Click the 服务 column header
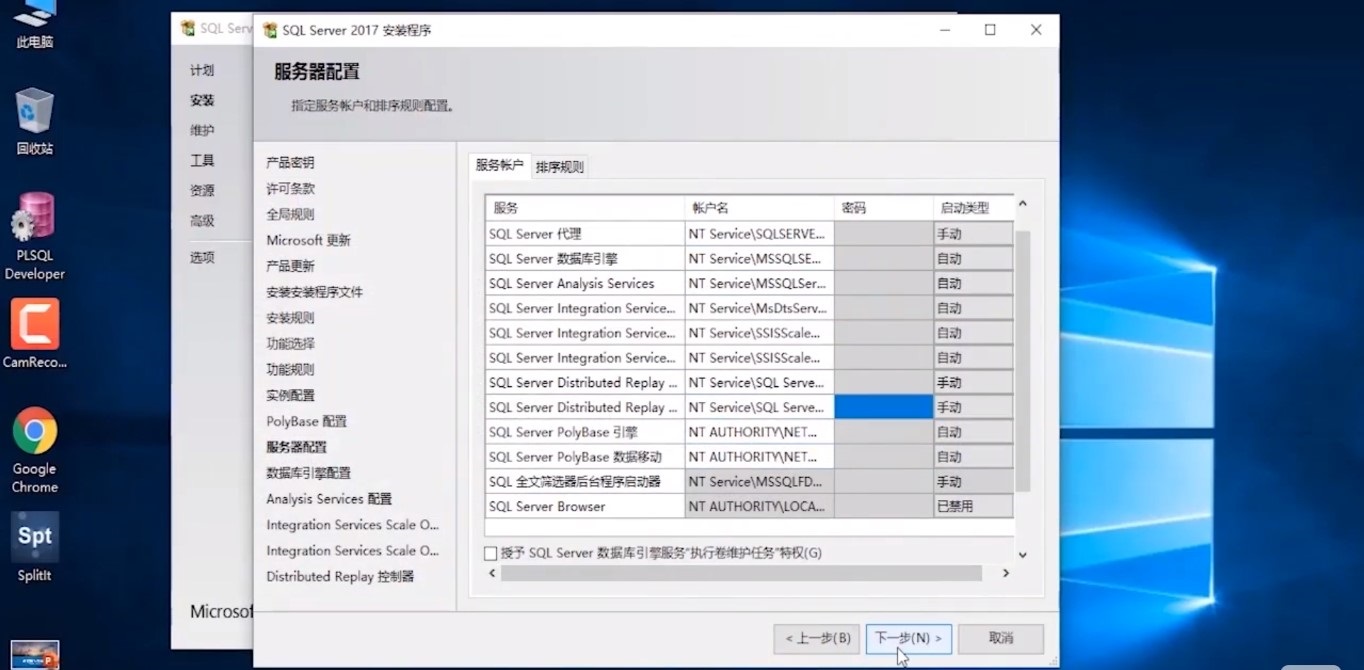 pyautogui.click(x=585, y=208)
